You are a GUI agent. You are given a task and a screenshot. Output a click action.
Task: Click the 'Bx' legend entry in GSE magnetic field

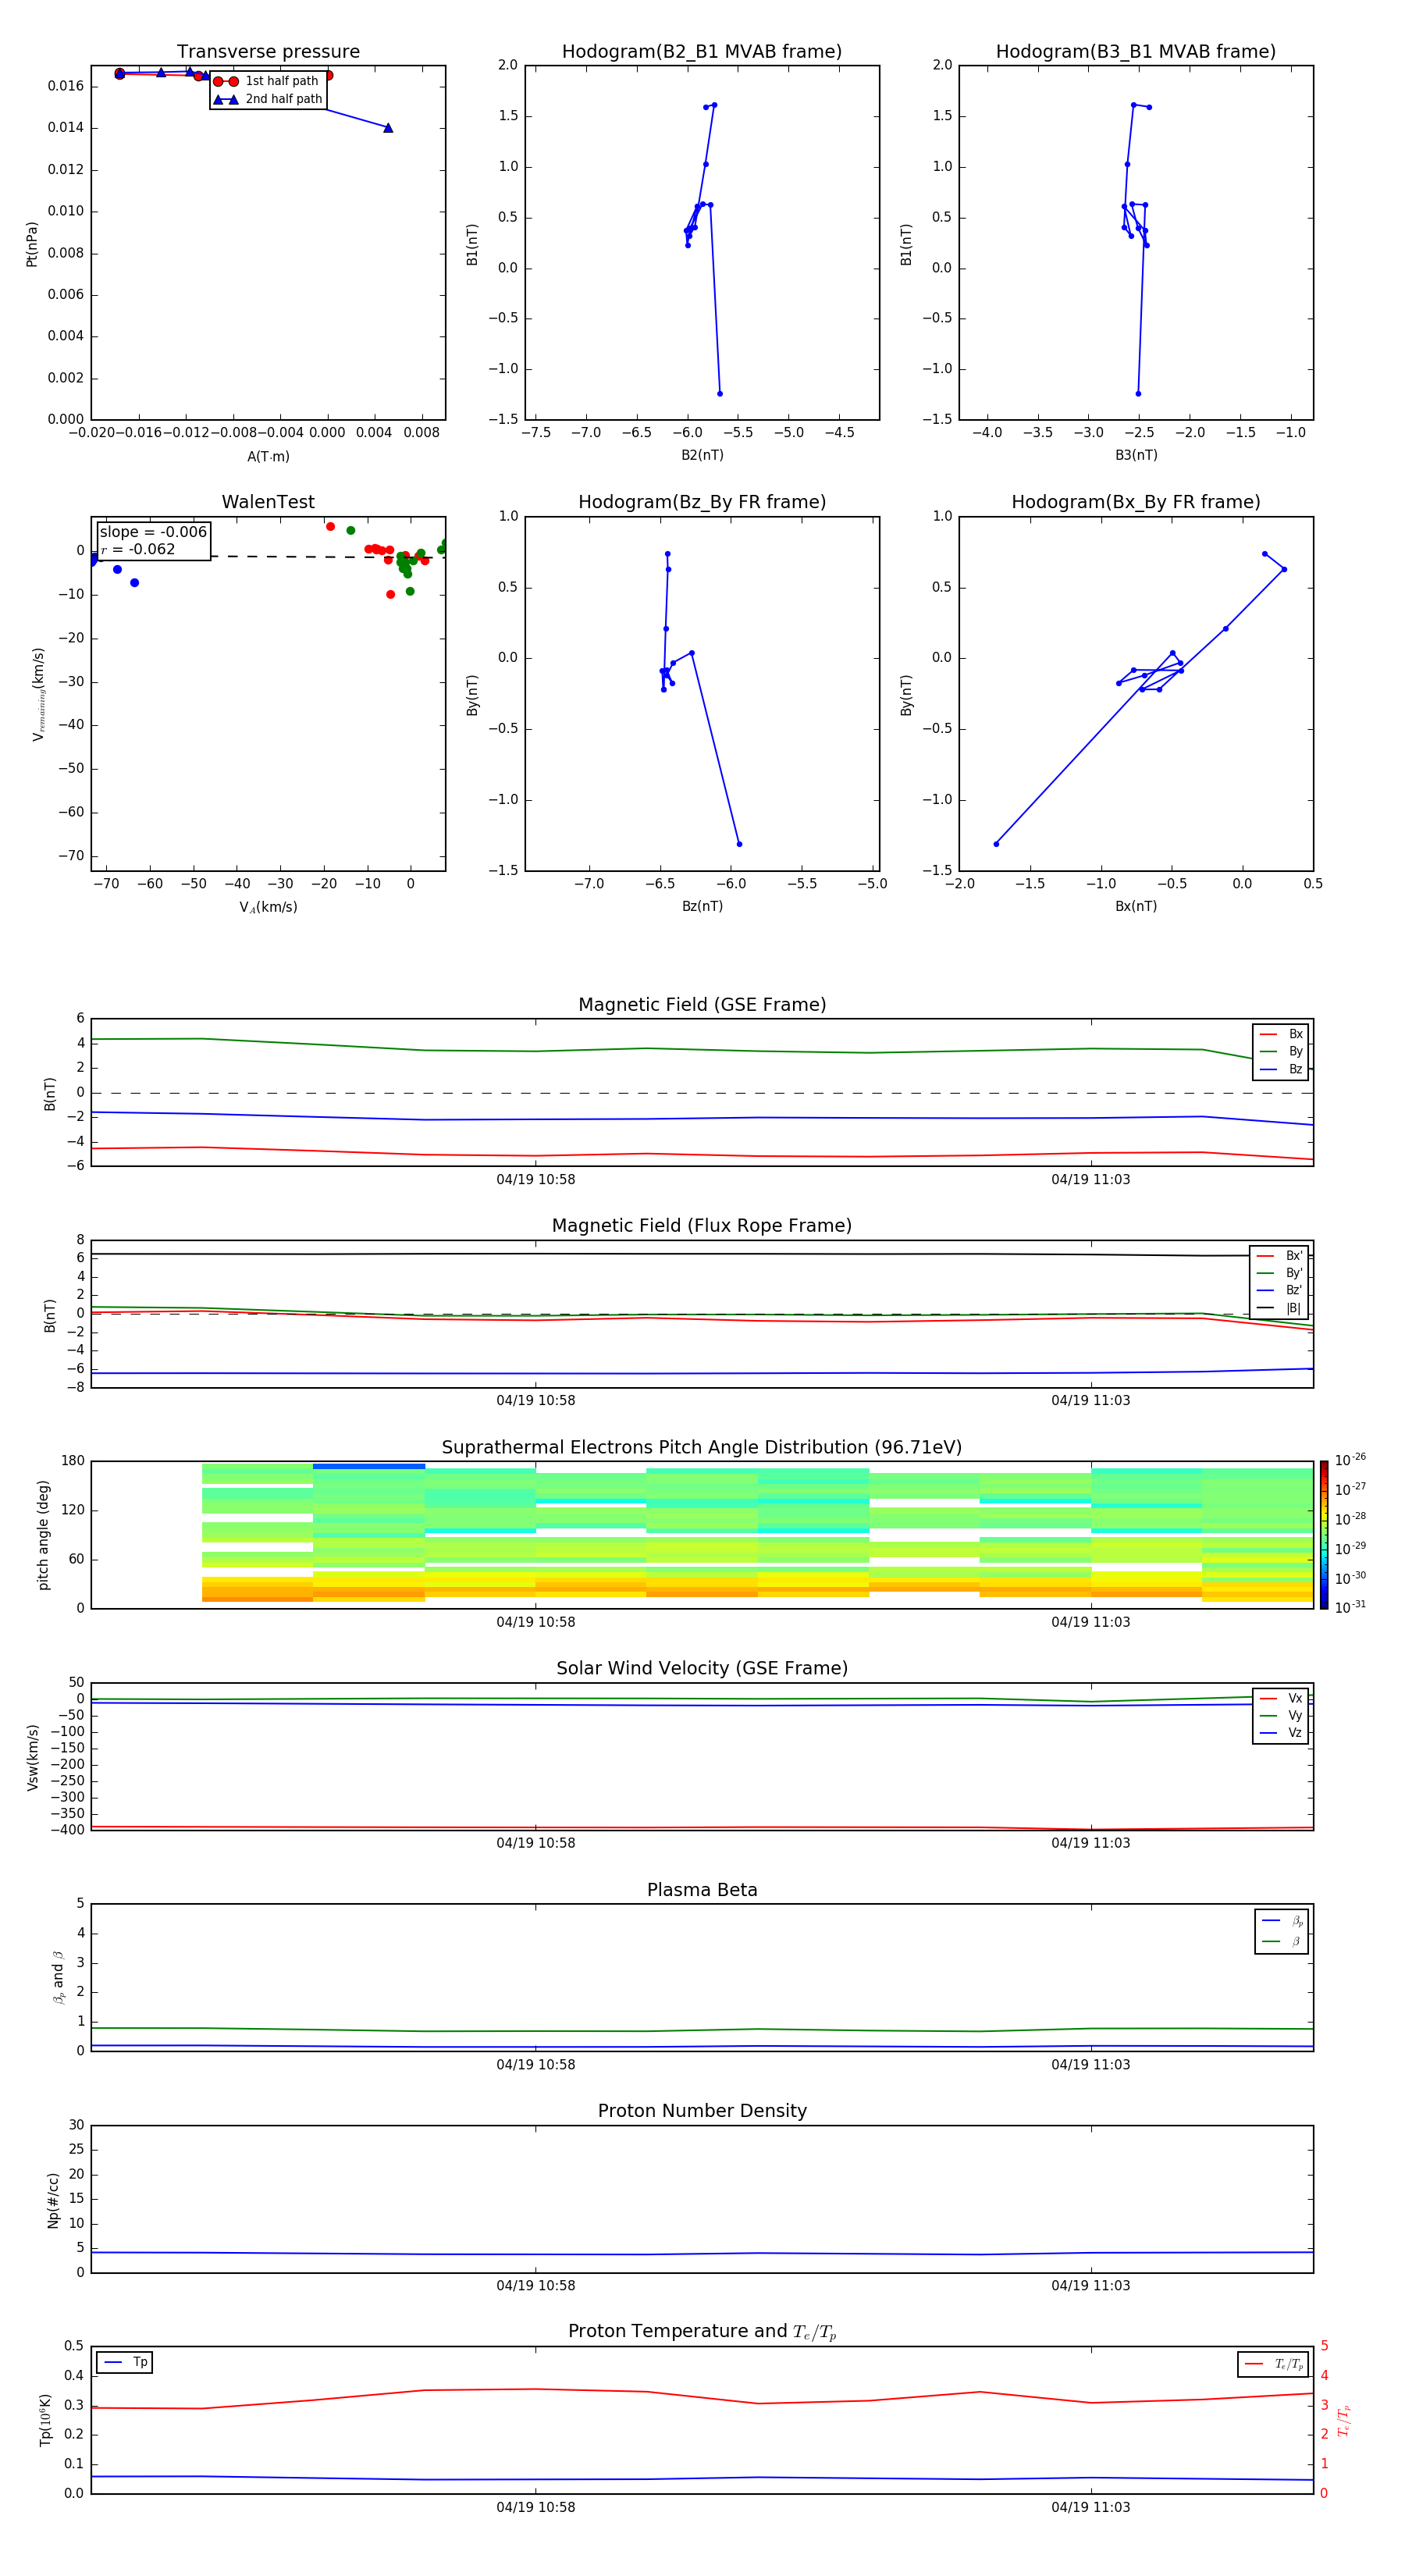pos(1282,1034)
